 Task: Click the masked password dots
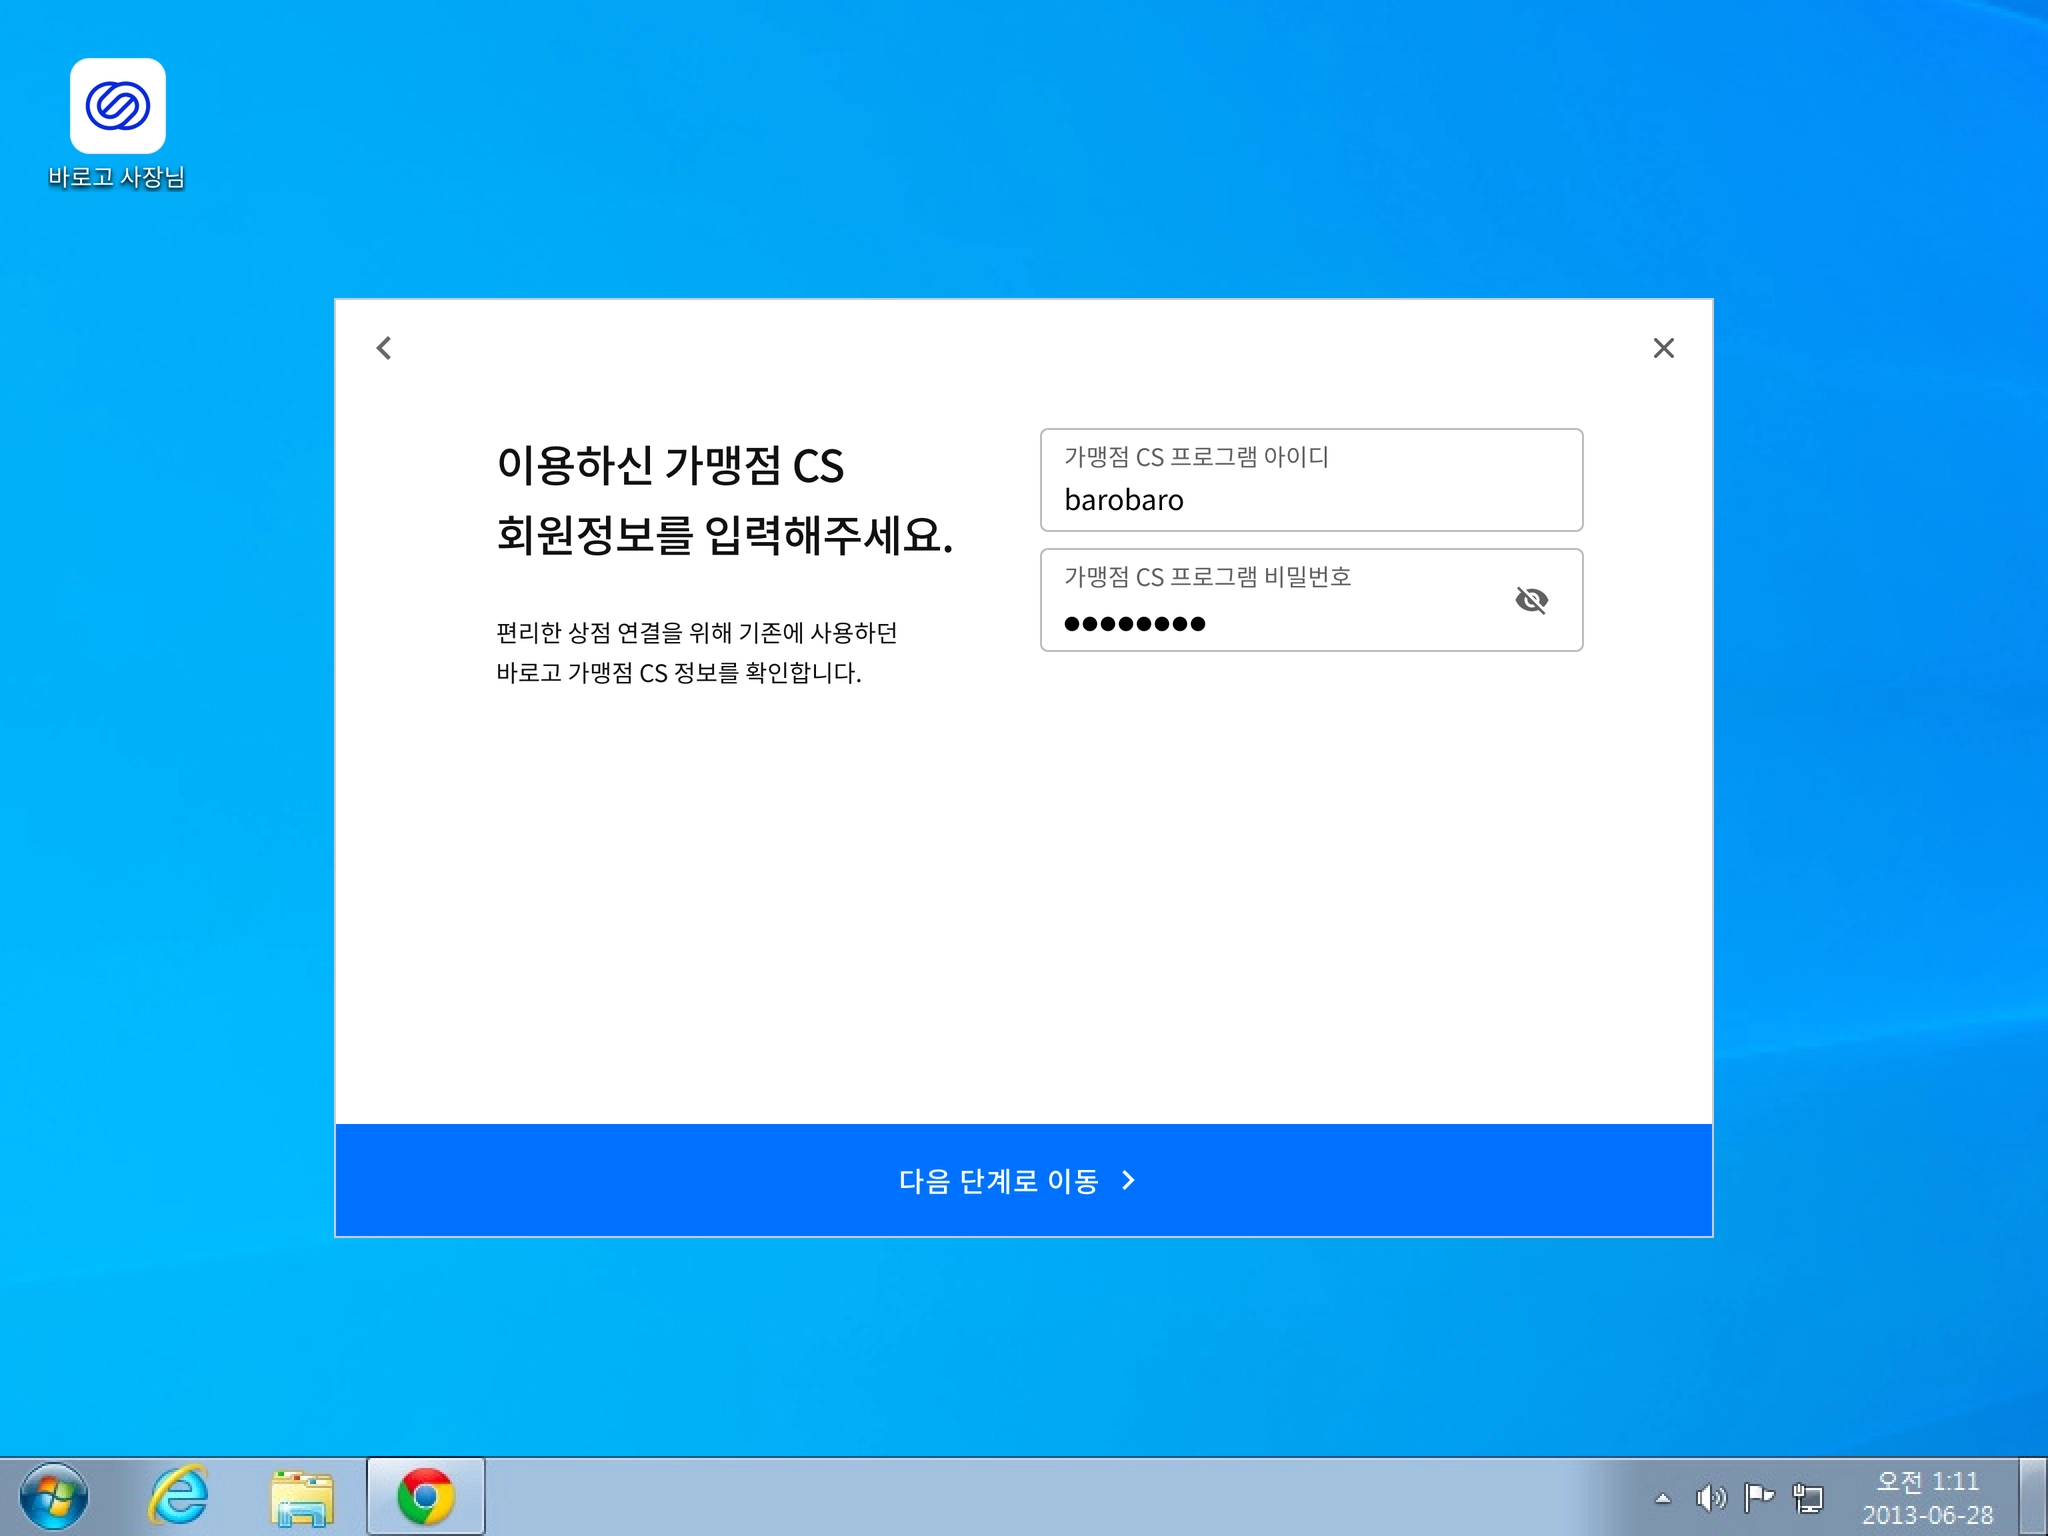point(1135,624)
